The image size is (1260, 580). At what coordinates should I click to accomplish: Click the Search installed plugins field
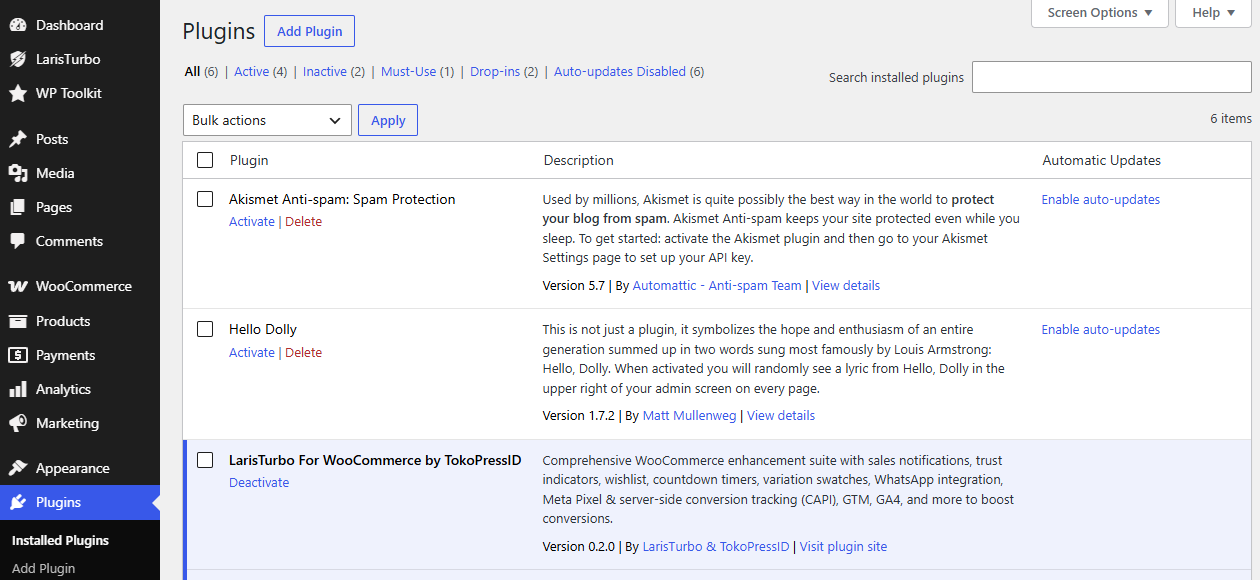(x=1111, y=77)
